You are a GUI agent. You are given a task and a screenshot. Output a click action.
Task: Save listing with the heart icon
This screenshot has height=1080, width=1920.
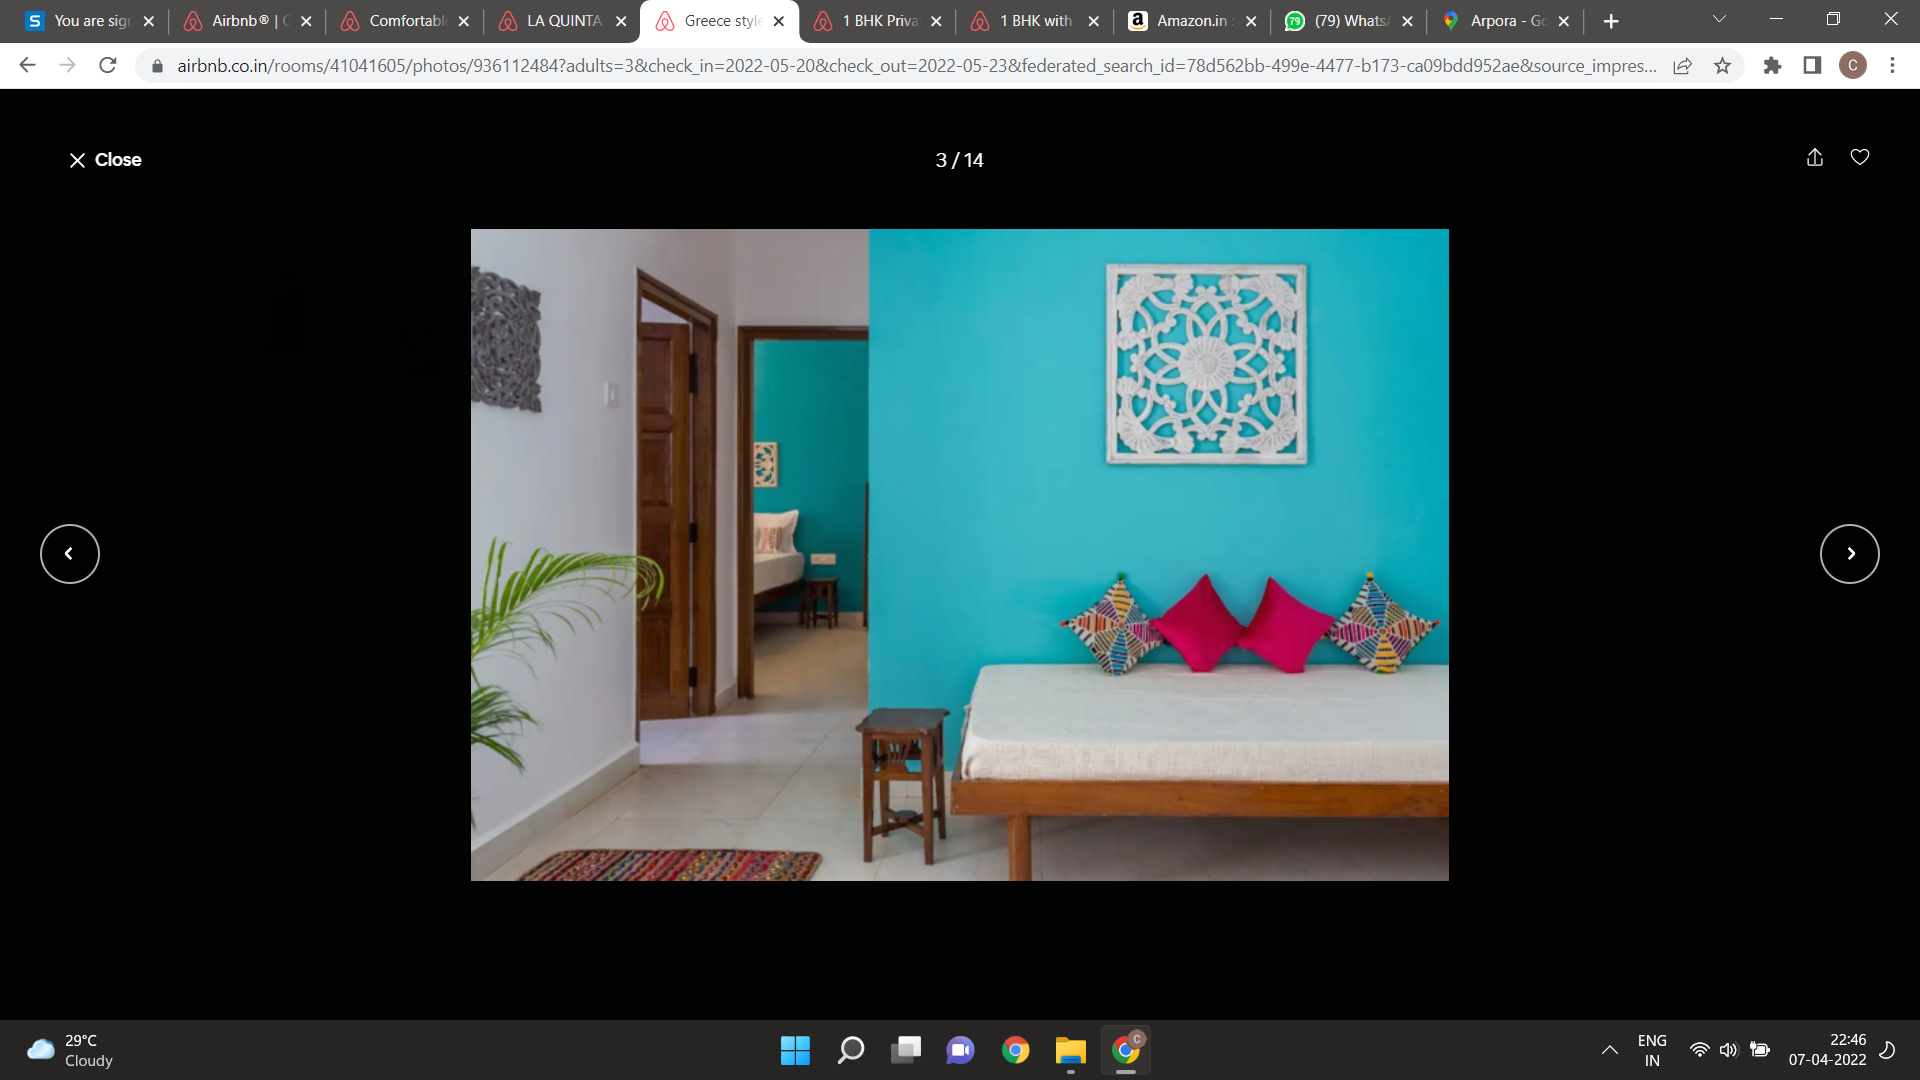tap(1859, 158)
